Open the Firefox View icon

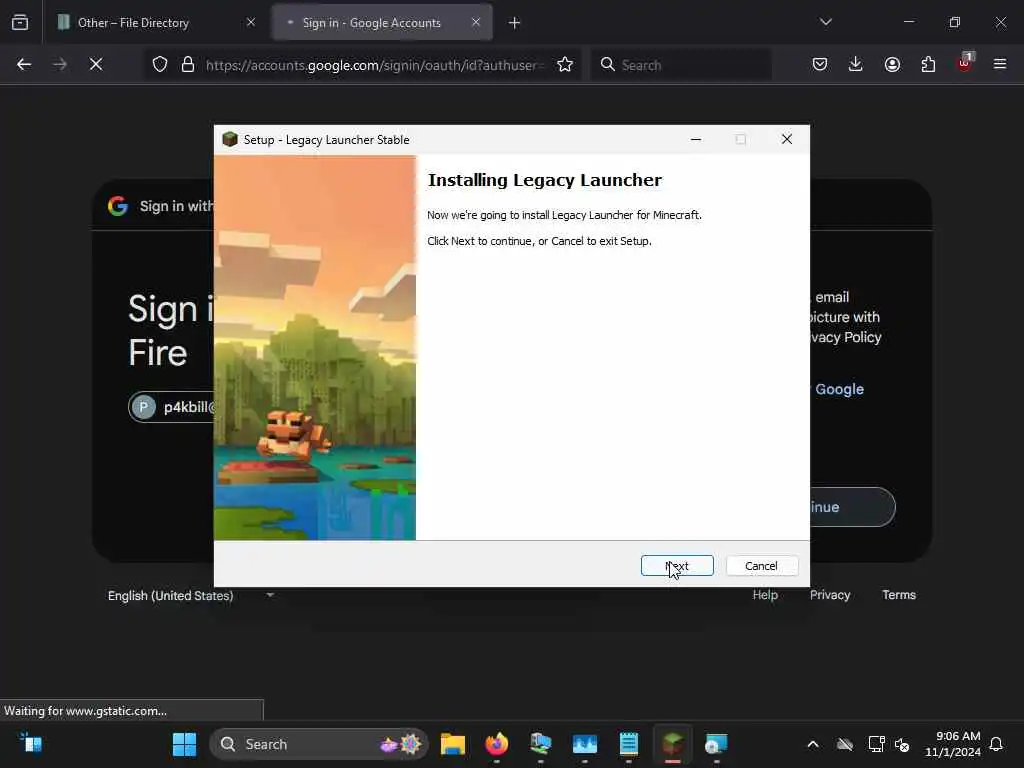click(x=20, y=22)
